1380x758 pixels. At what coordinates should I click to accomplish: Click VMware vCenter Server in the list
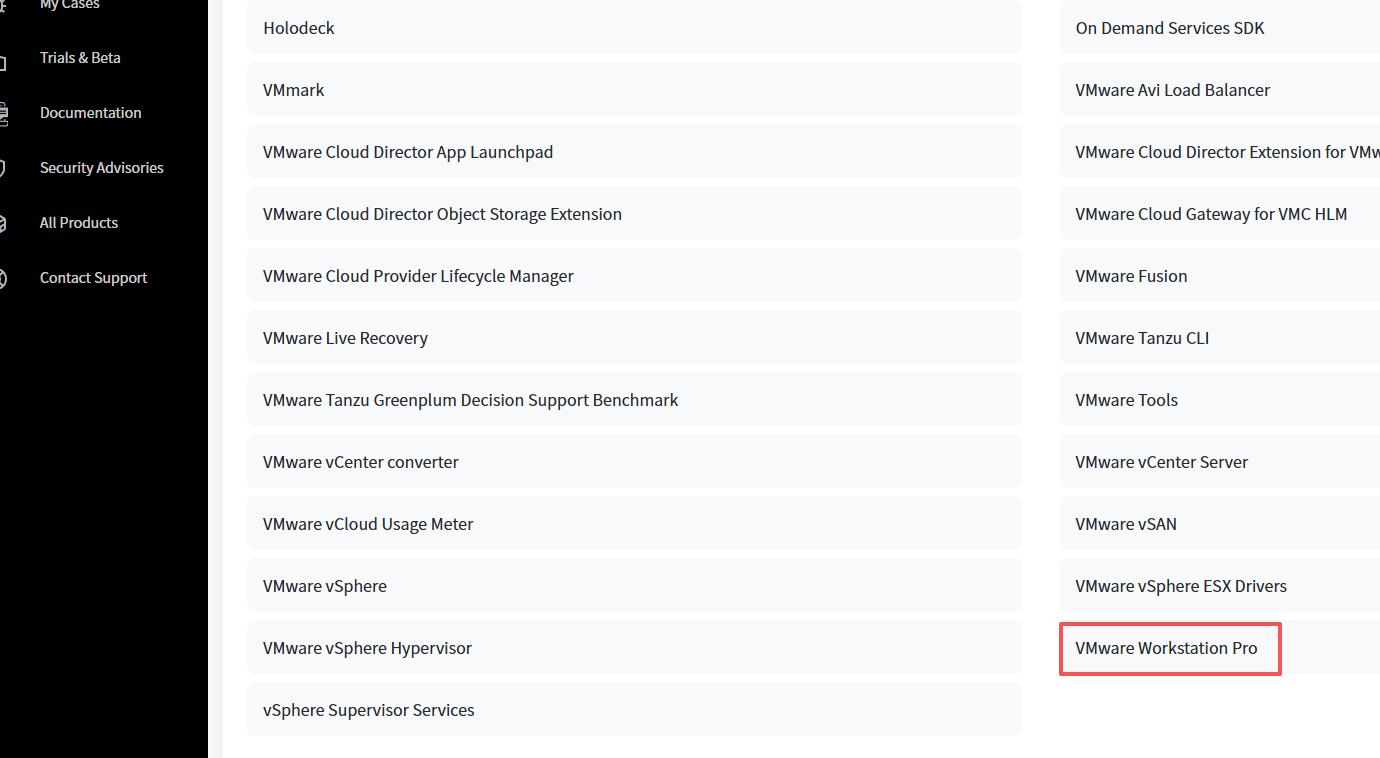[1161, 462]
